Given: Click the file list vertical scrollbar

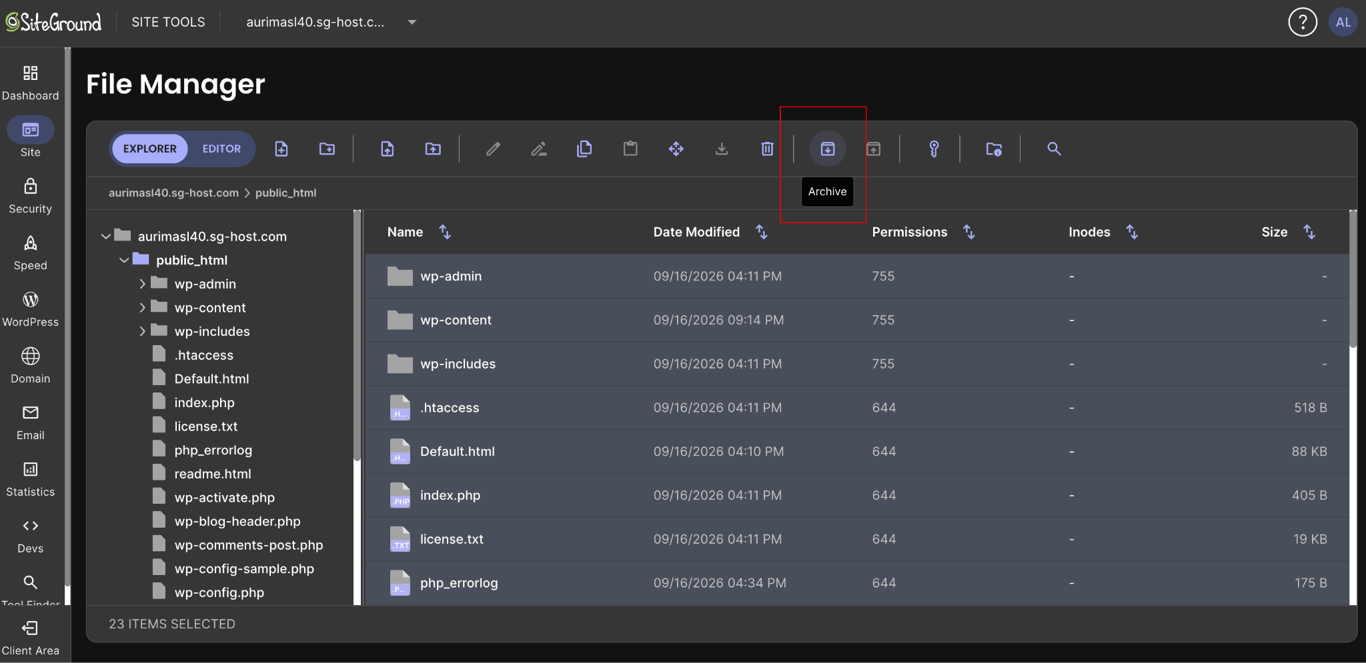Looking at the screenshot, I should [1353, 280].
